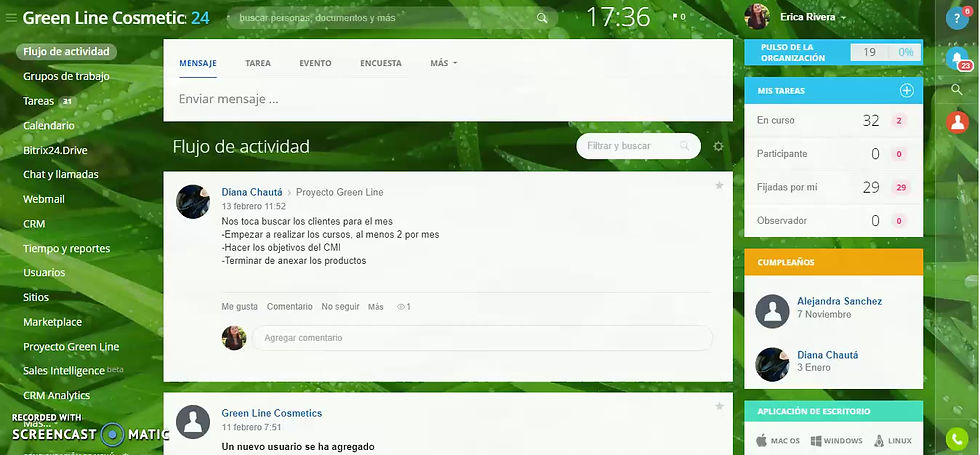Screen dimensions: 980x455
Task: Open CRM Analytics menu item
Action: click(56, 396)
